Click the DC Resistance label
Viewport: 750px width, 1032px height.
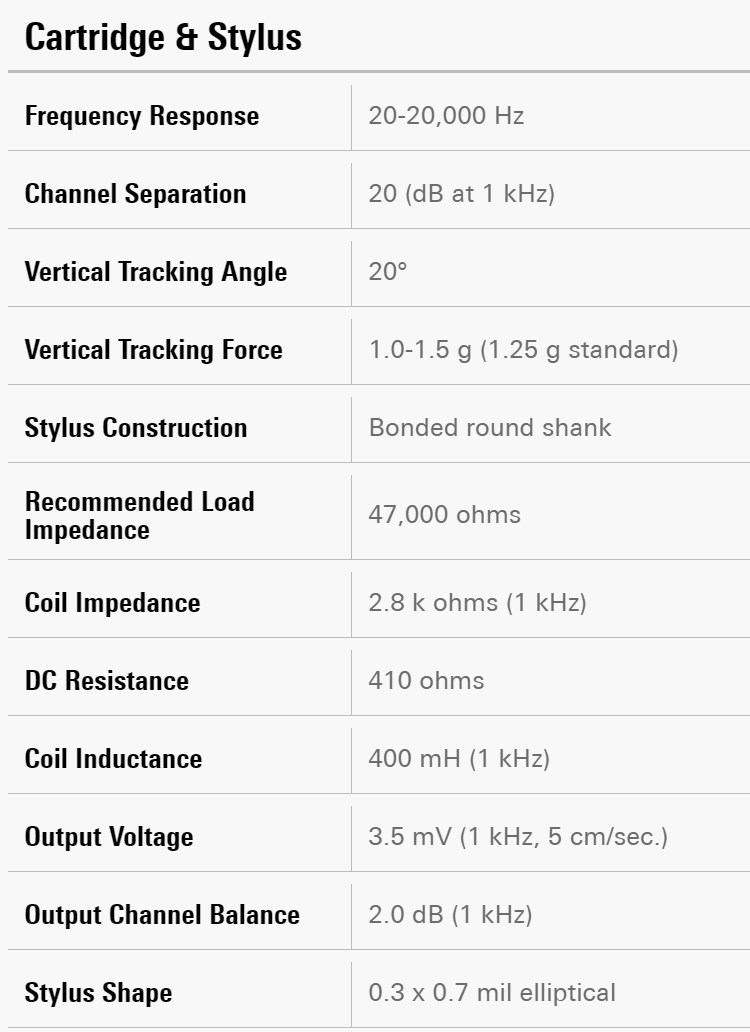click(107, 681)
